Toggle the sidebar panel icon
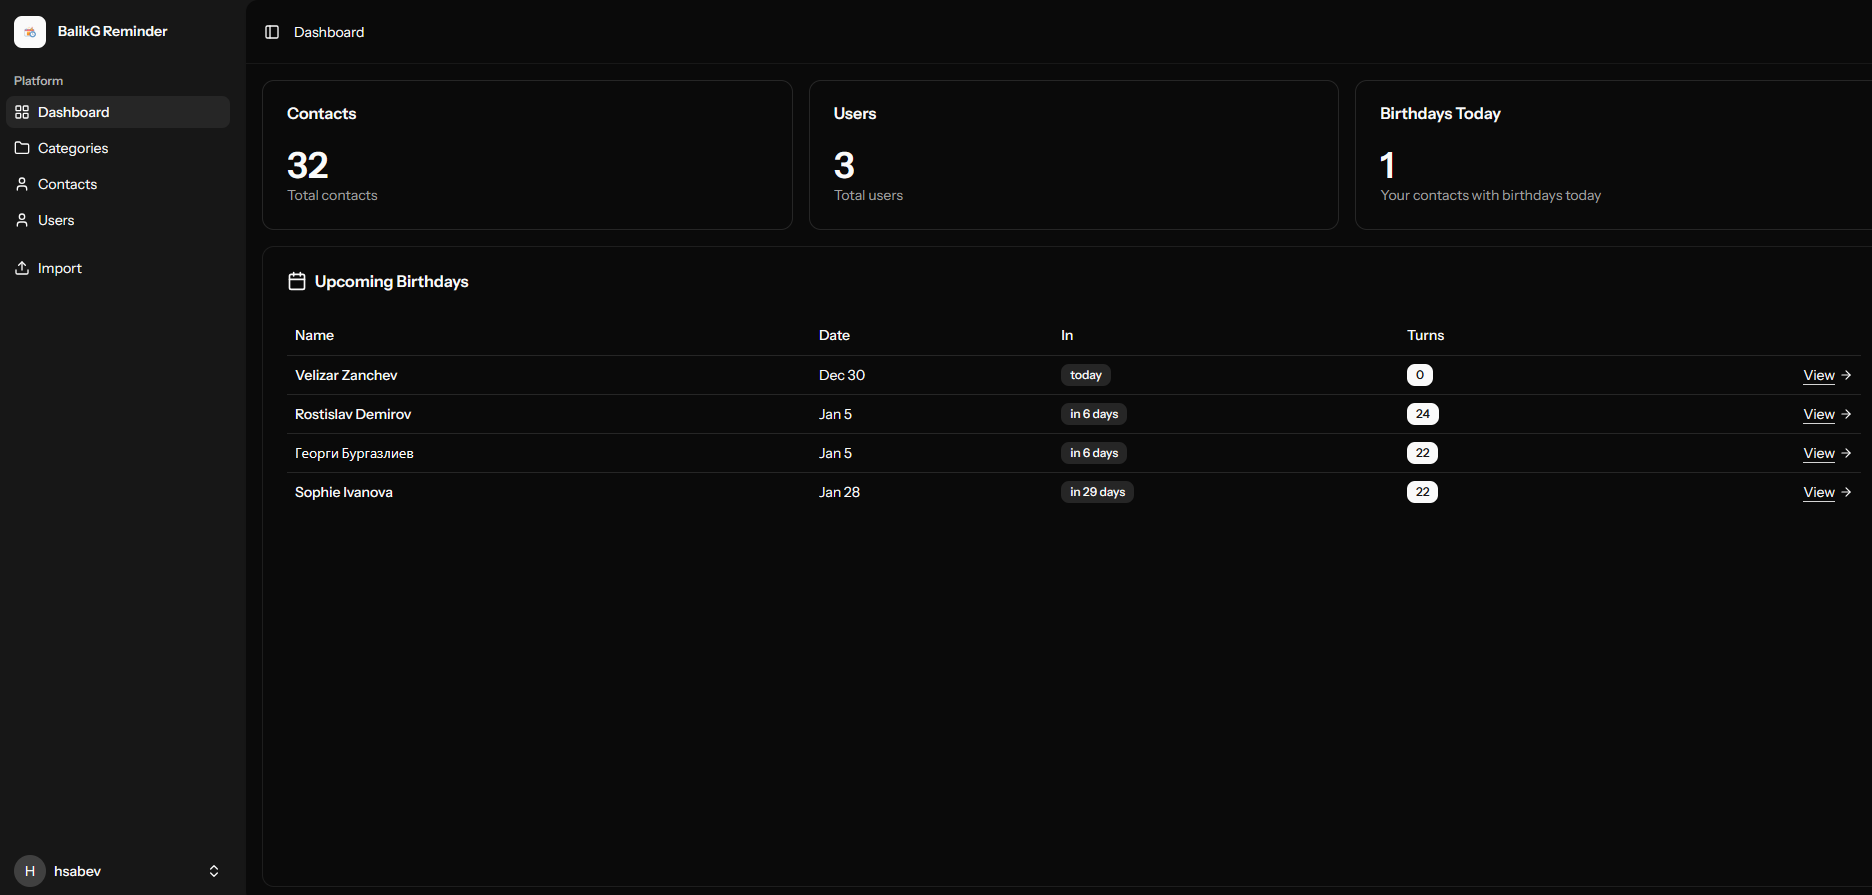The height and width of the screenshot is (895, 1872). [x=272, y=32]
